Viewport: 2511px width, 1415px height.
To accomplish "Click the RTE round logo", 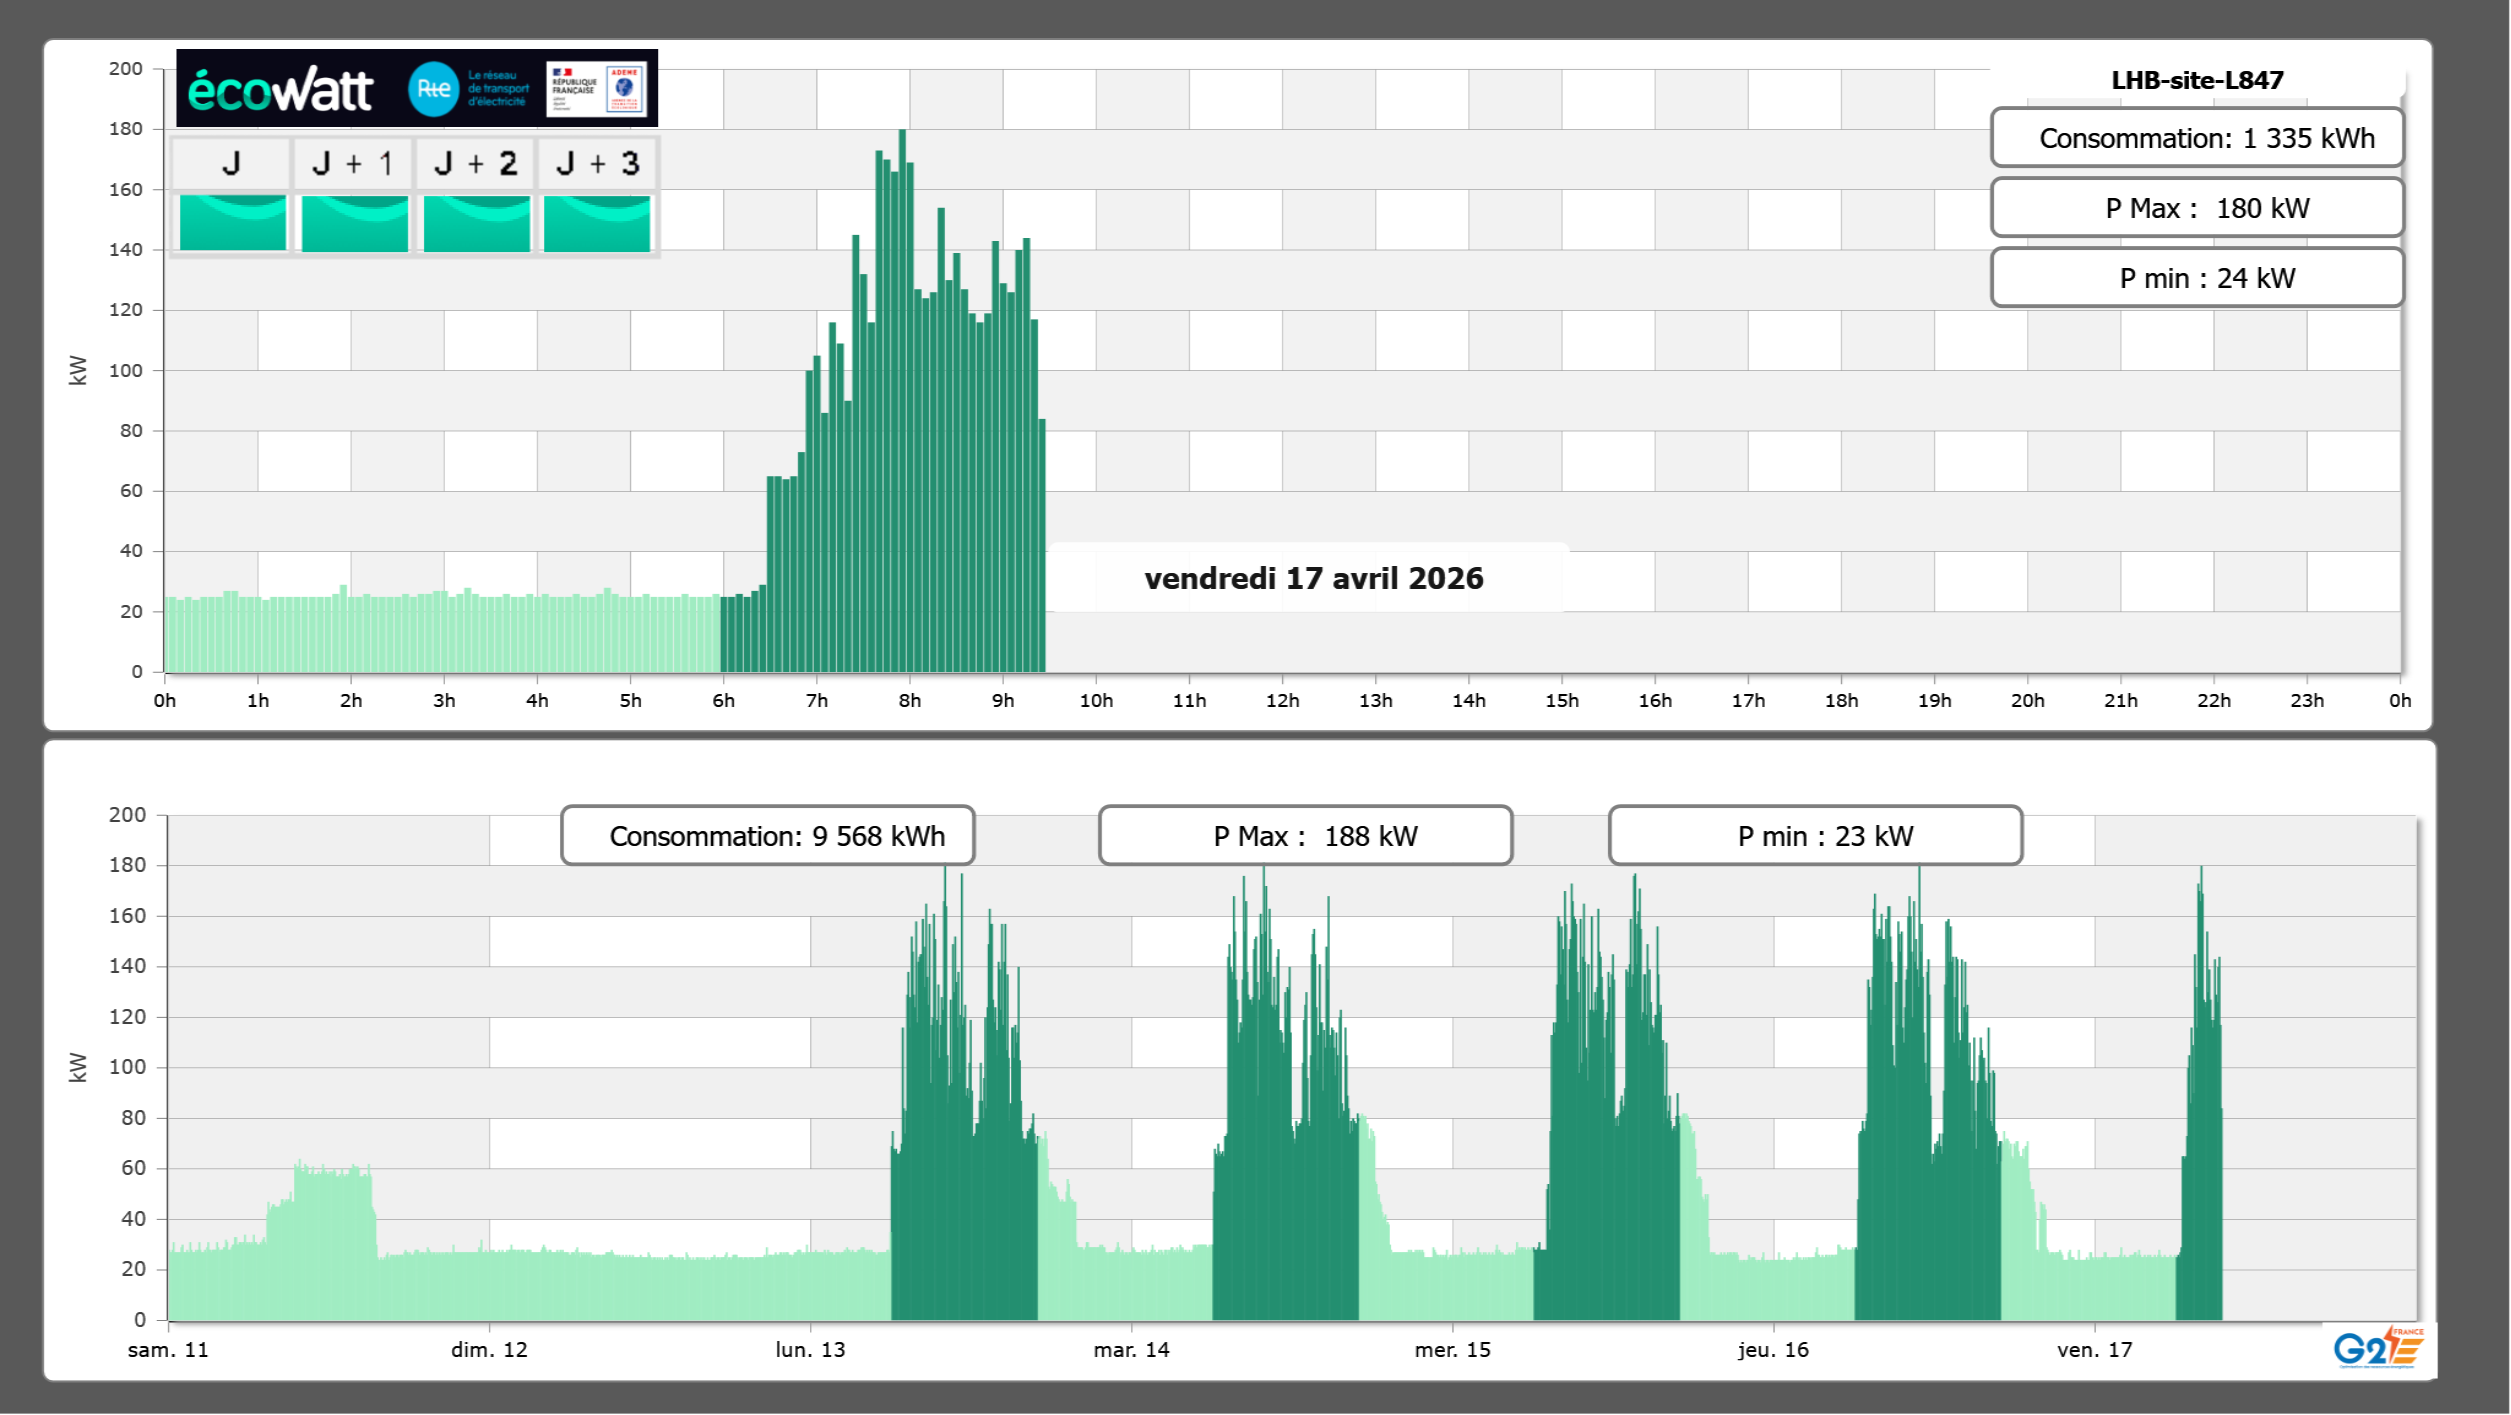I will (x=433, y=89).
